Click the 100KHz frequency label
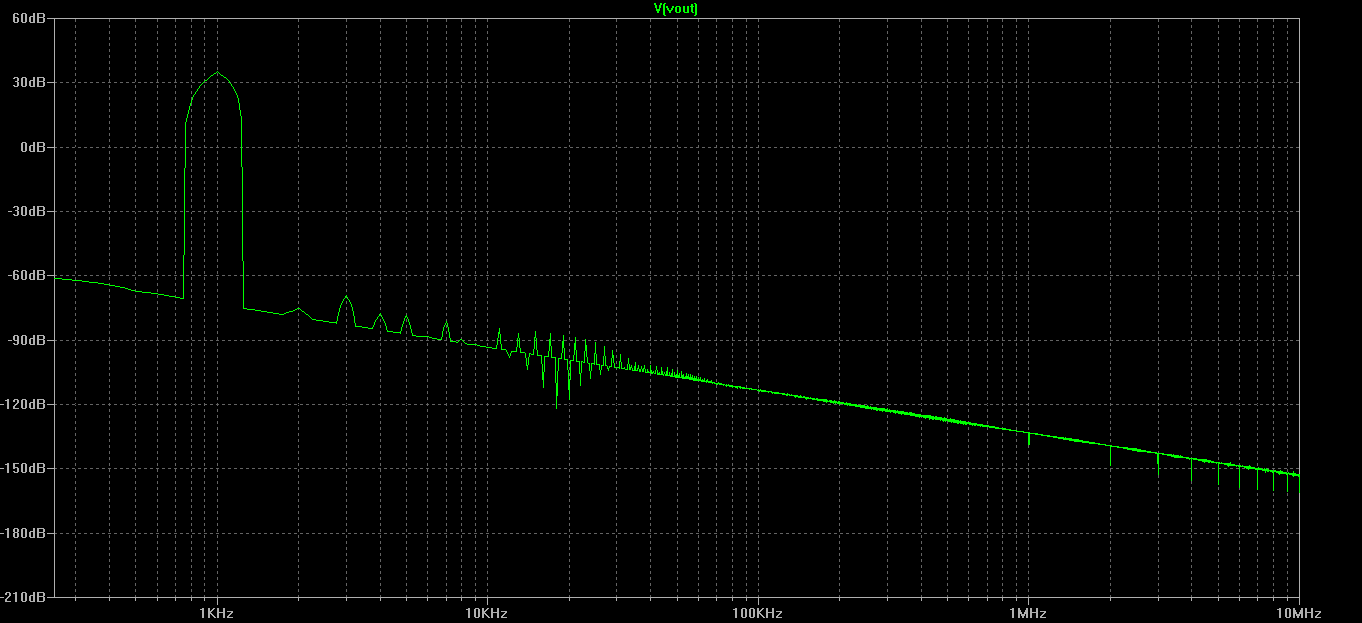 click(757, 612)
